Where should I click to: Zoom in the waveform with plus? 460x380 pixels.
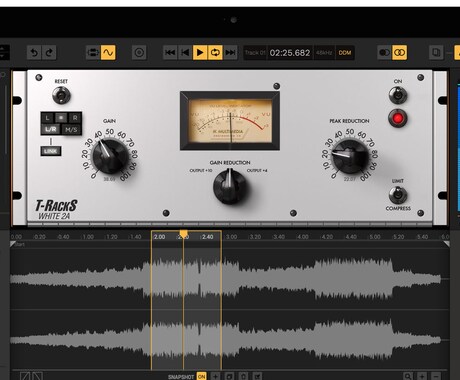point(422,377)
